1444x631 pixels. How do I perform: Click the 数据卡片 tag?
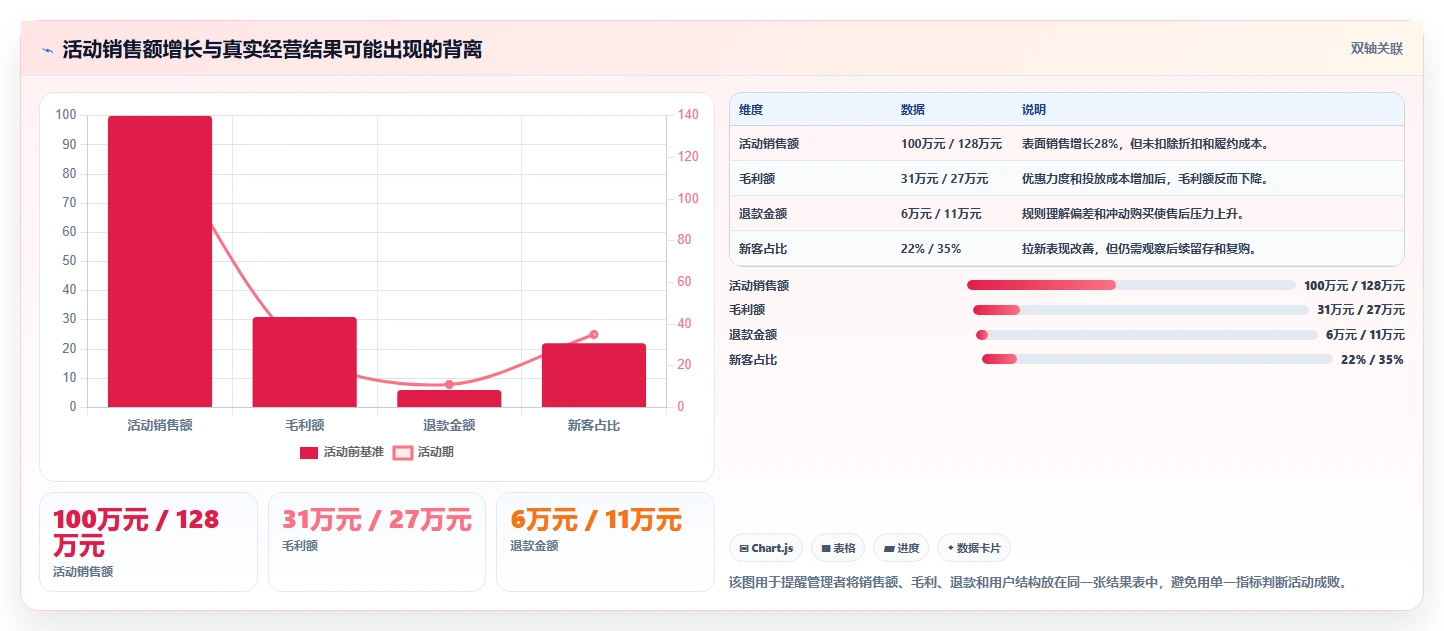pos(974,548)
